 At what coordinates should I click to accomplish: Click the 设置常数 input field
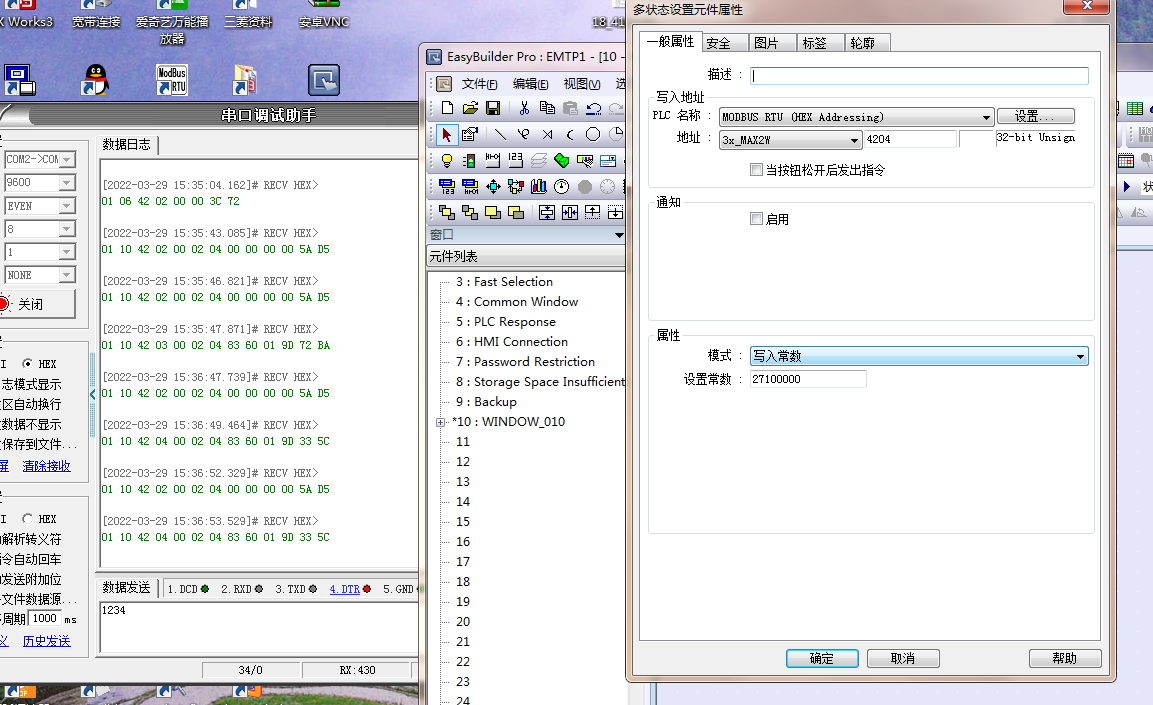click(807, 379)
